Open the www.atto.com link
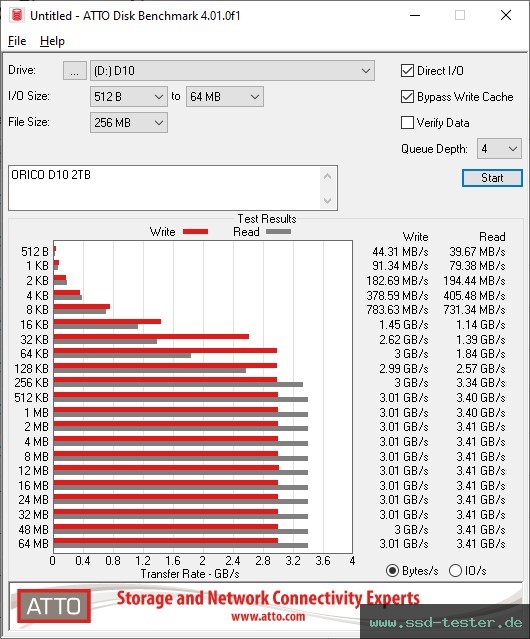 pos(268,616)
